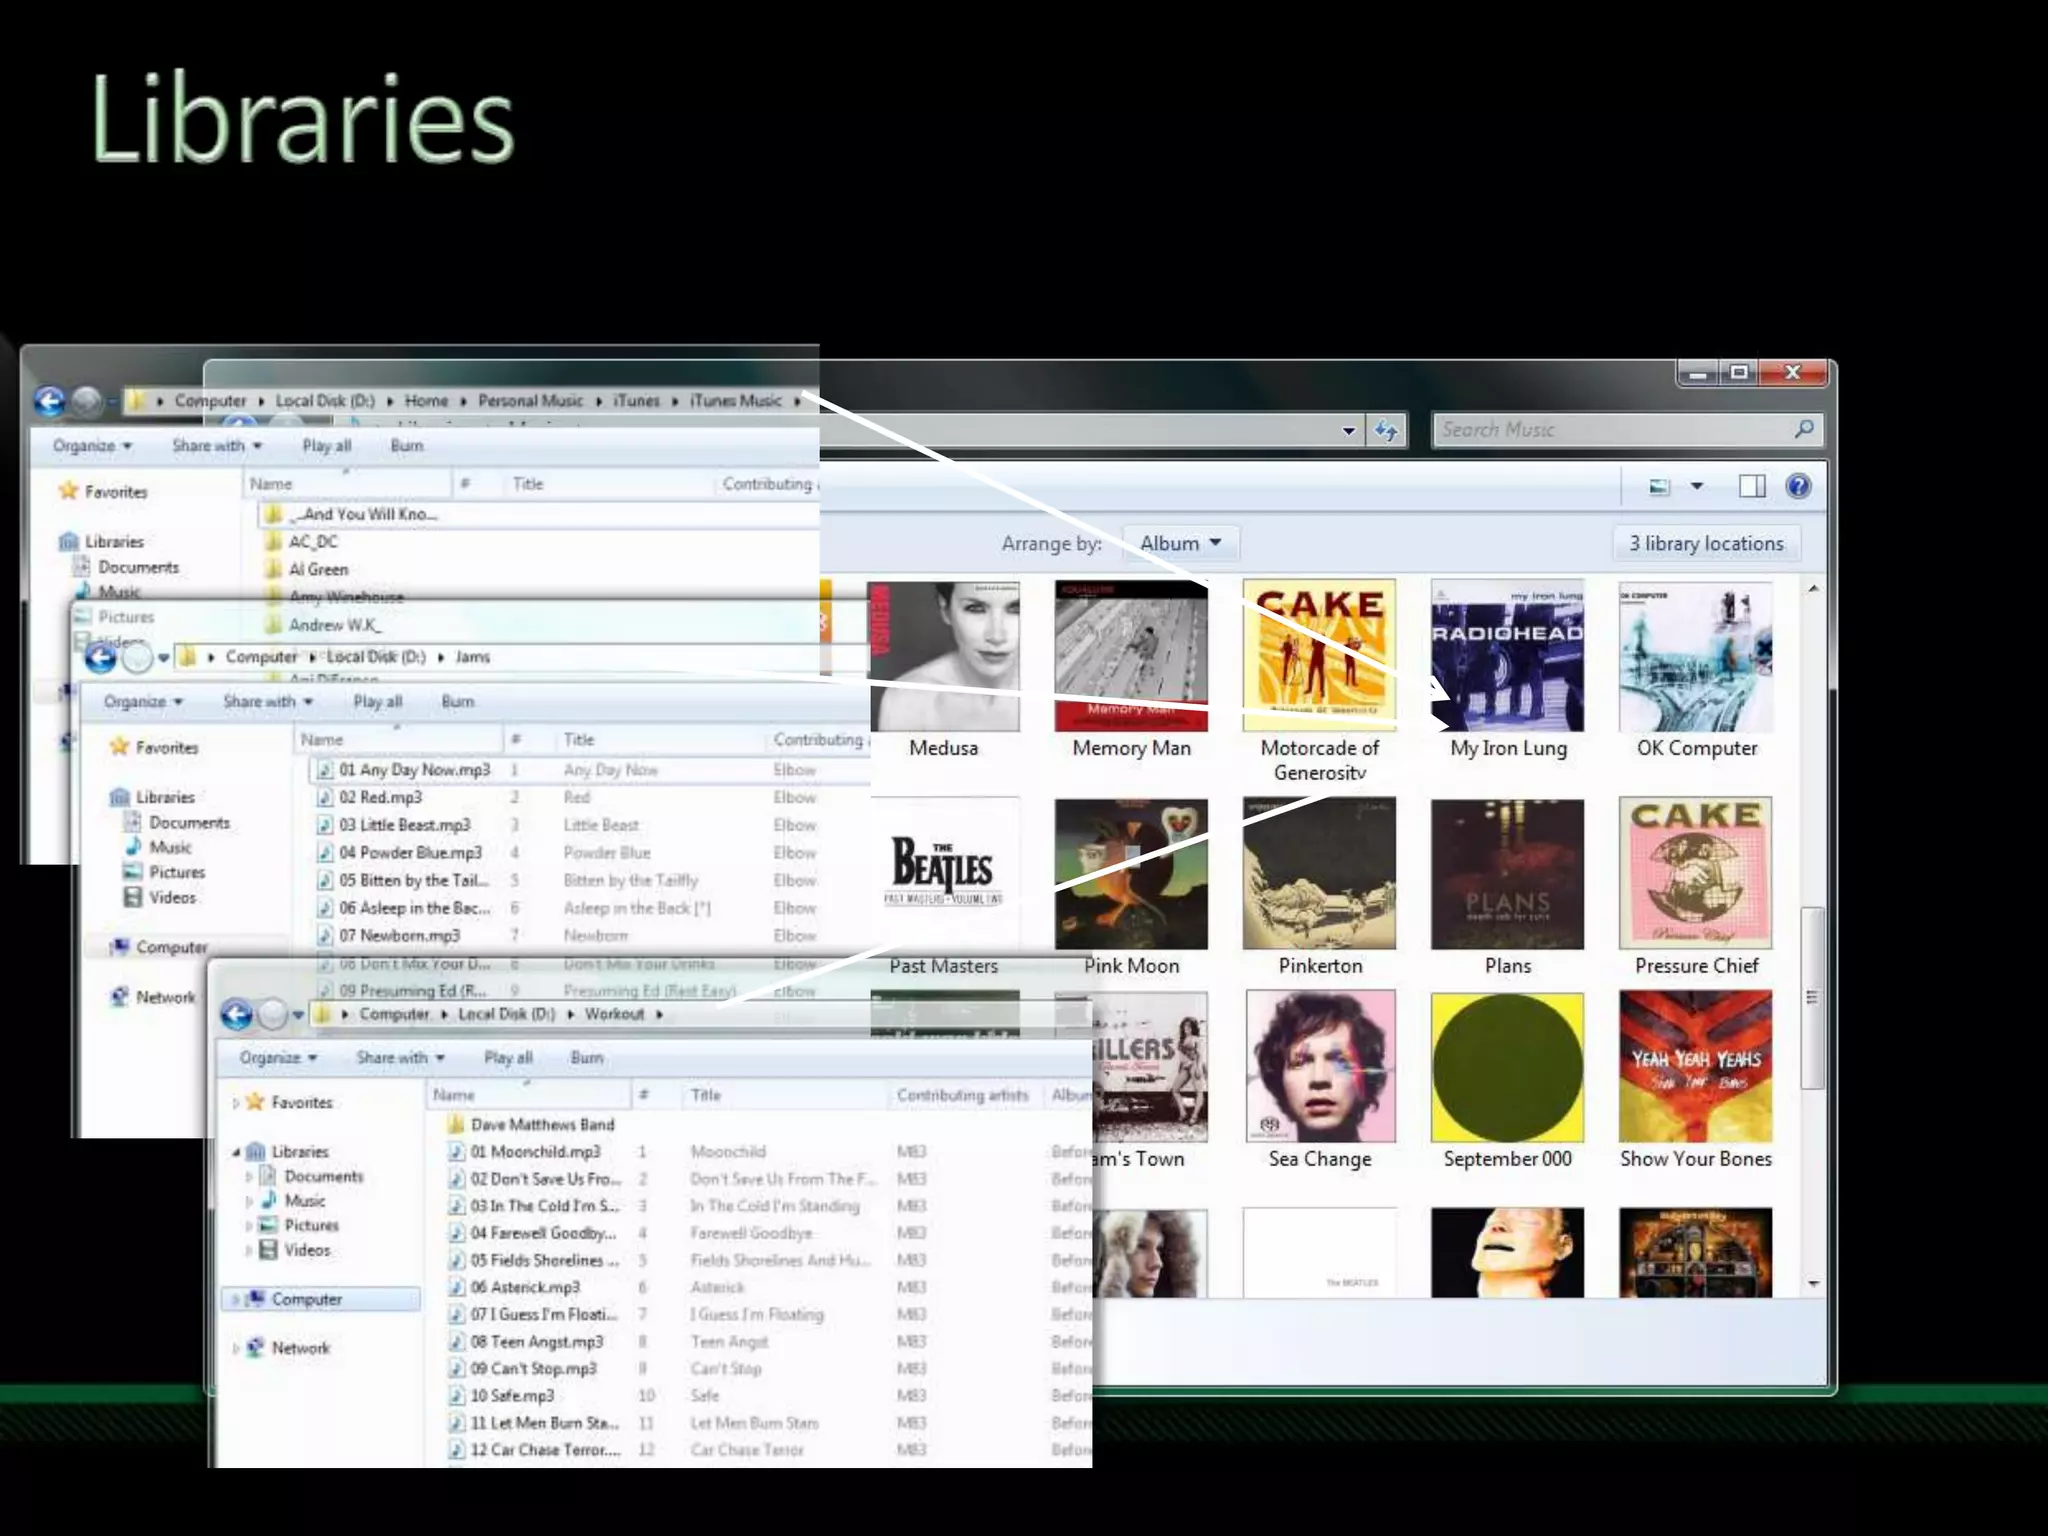
Task: Click the change view icon
Action: [1660, 486]
